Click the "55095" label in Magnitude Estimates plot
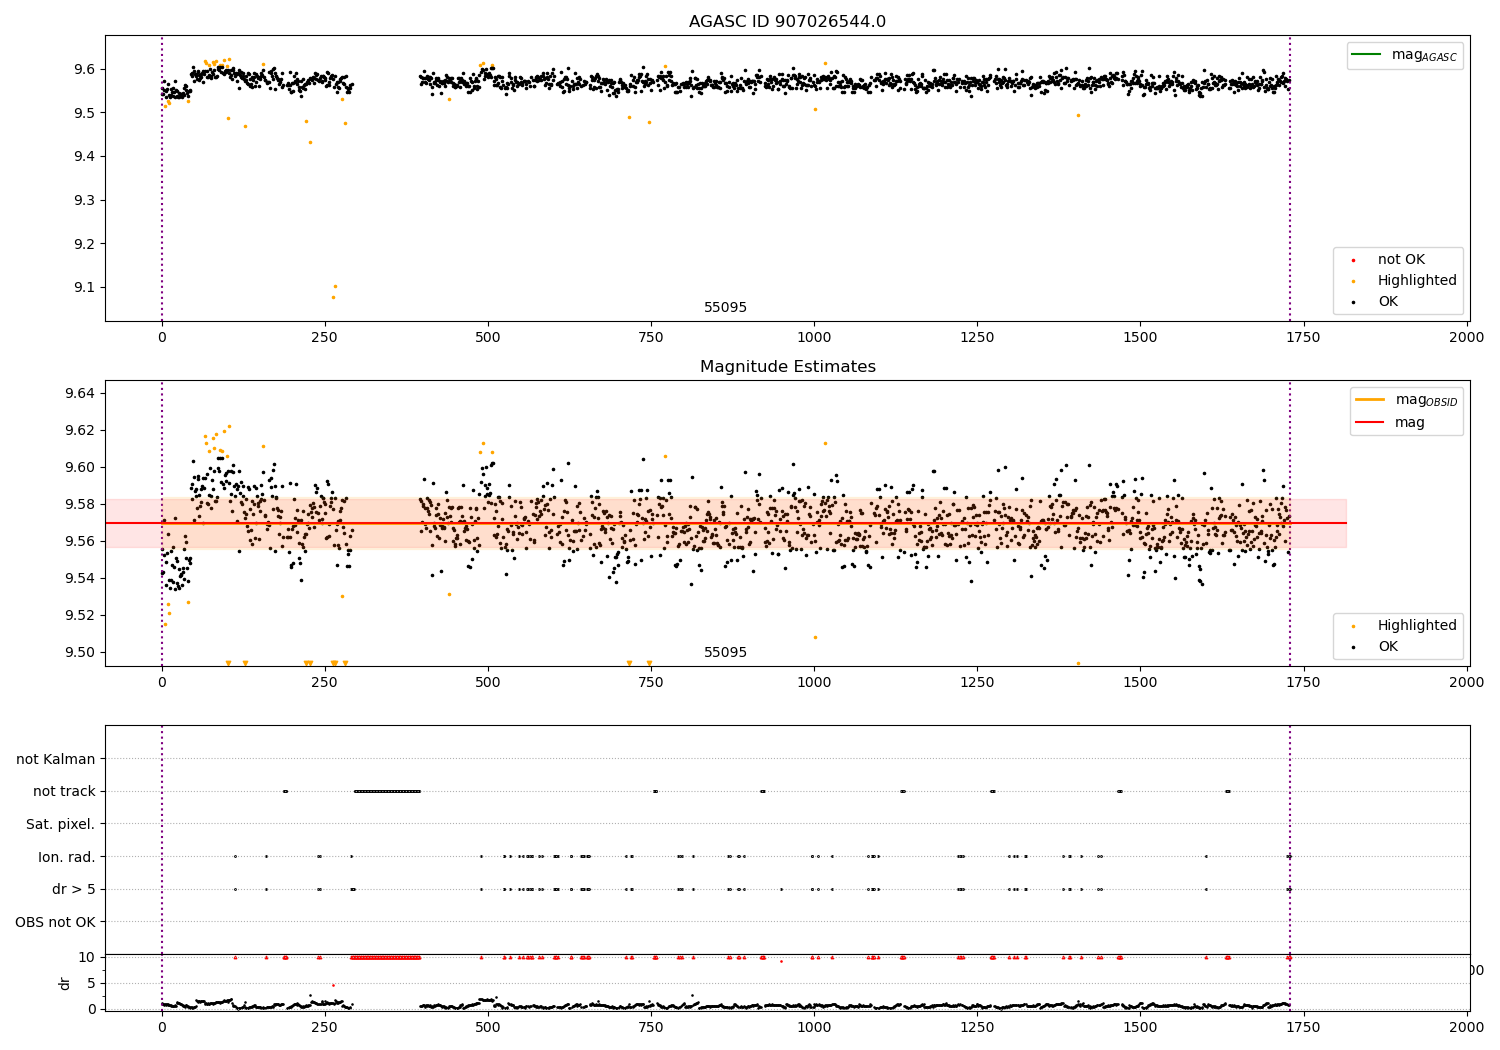This screenshot has width=1500, height=1050. 725,653
